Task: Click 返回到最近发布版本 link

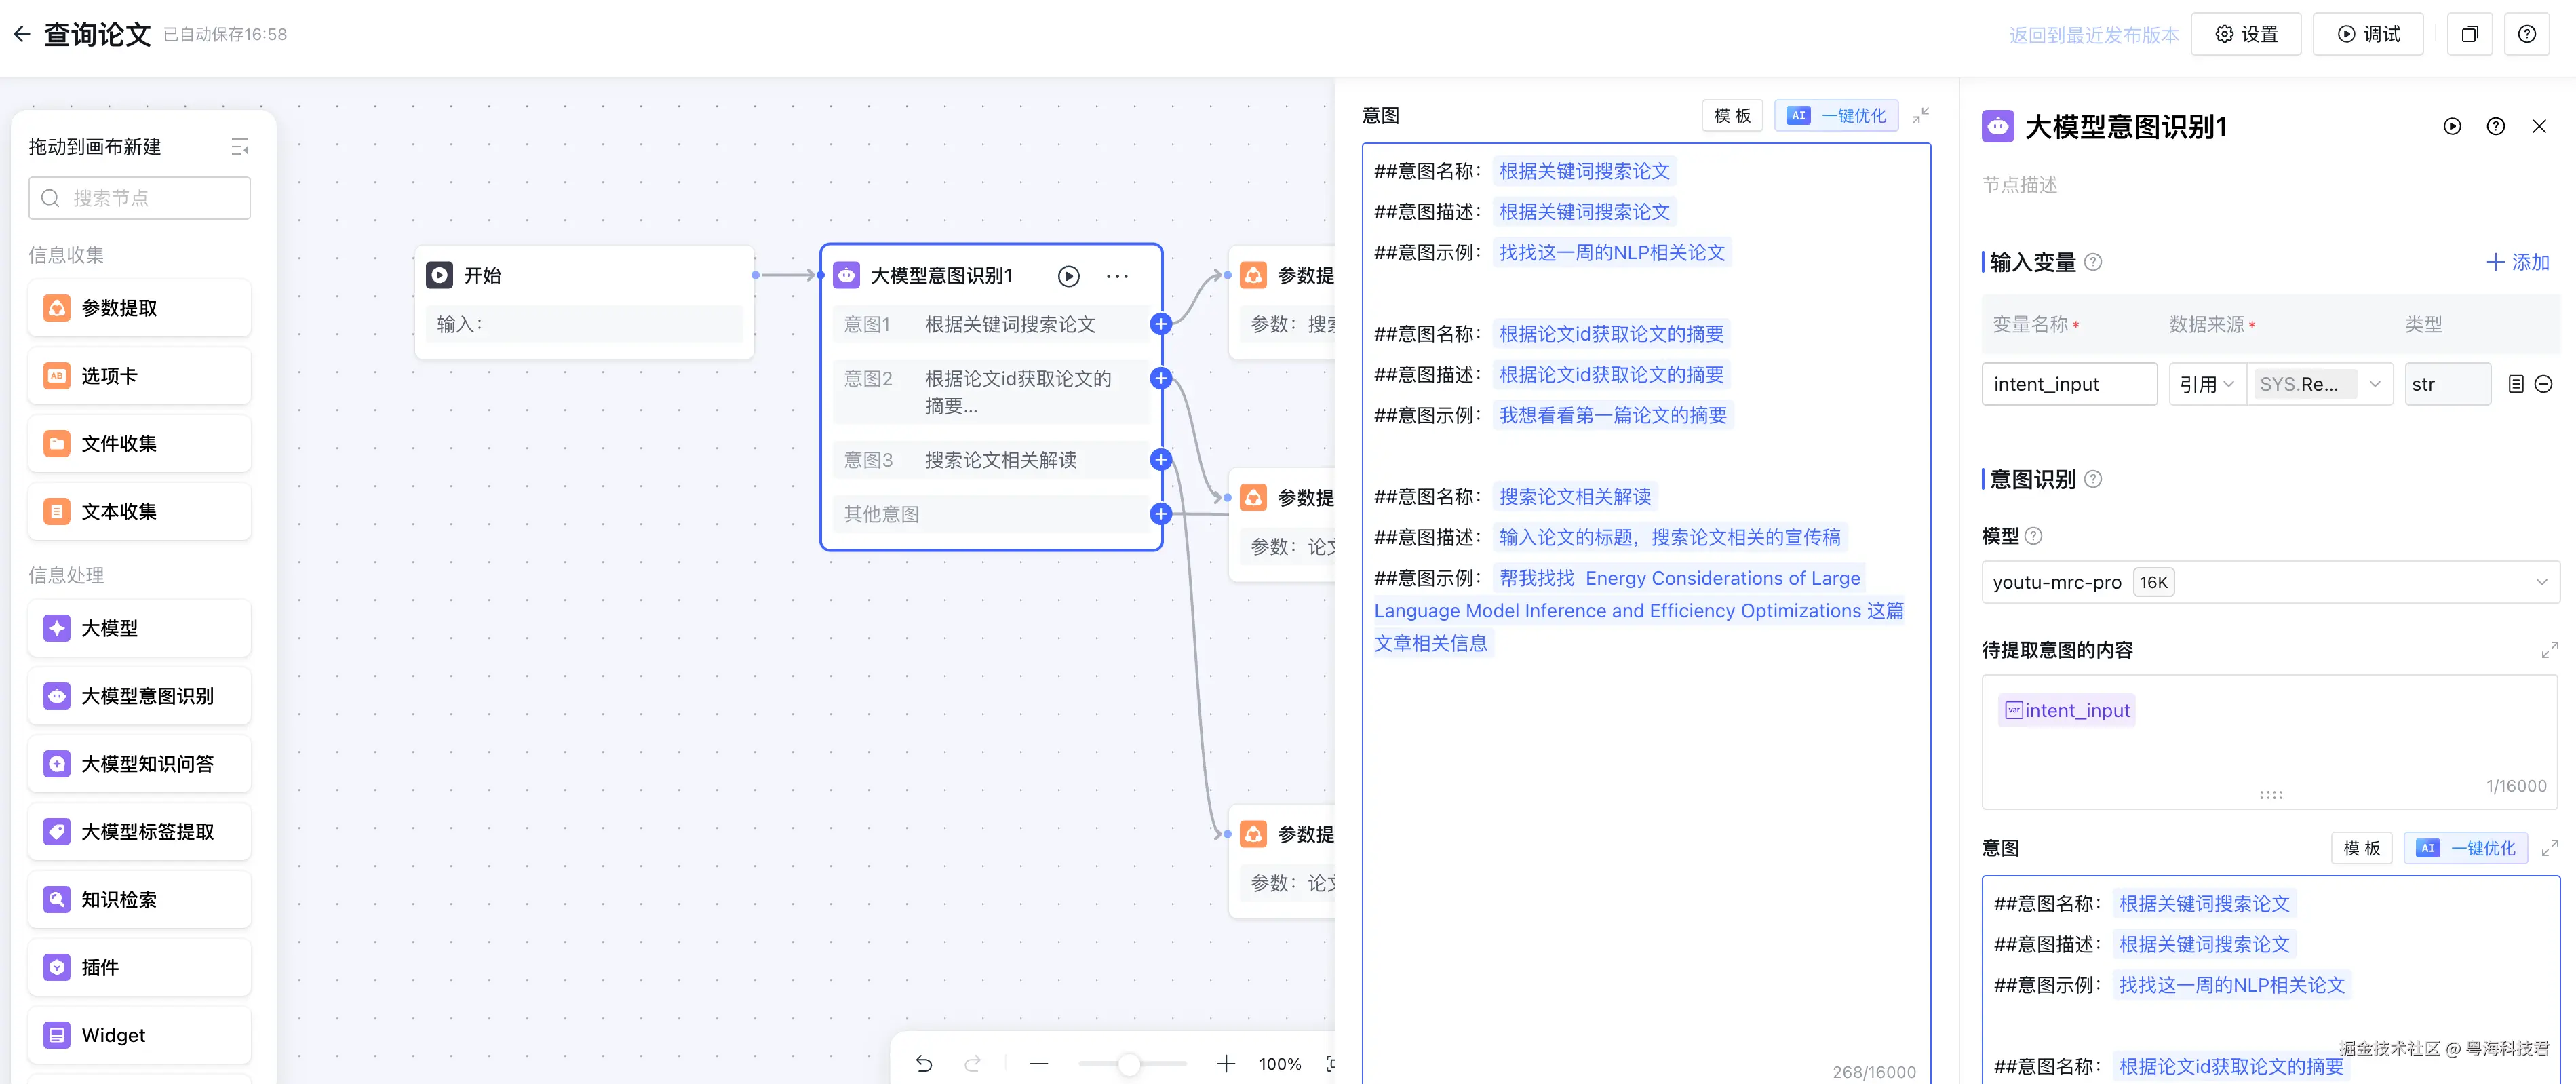Action: tap(2093, 35)
